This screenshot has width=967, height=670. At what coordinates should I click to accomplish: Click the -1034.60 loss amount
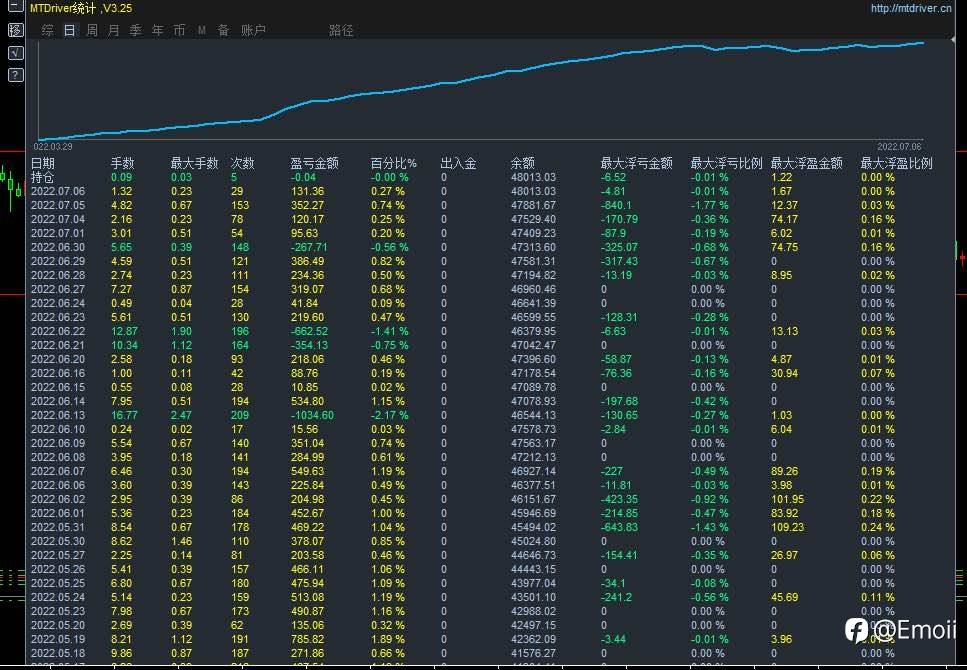pos(312,415)
